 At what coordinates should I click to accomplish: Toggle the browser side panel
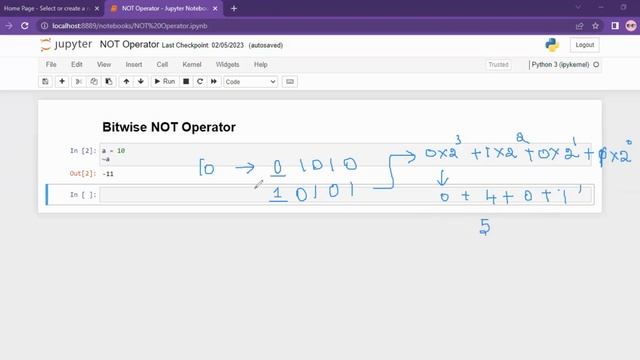click(615, 26)
